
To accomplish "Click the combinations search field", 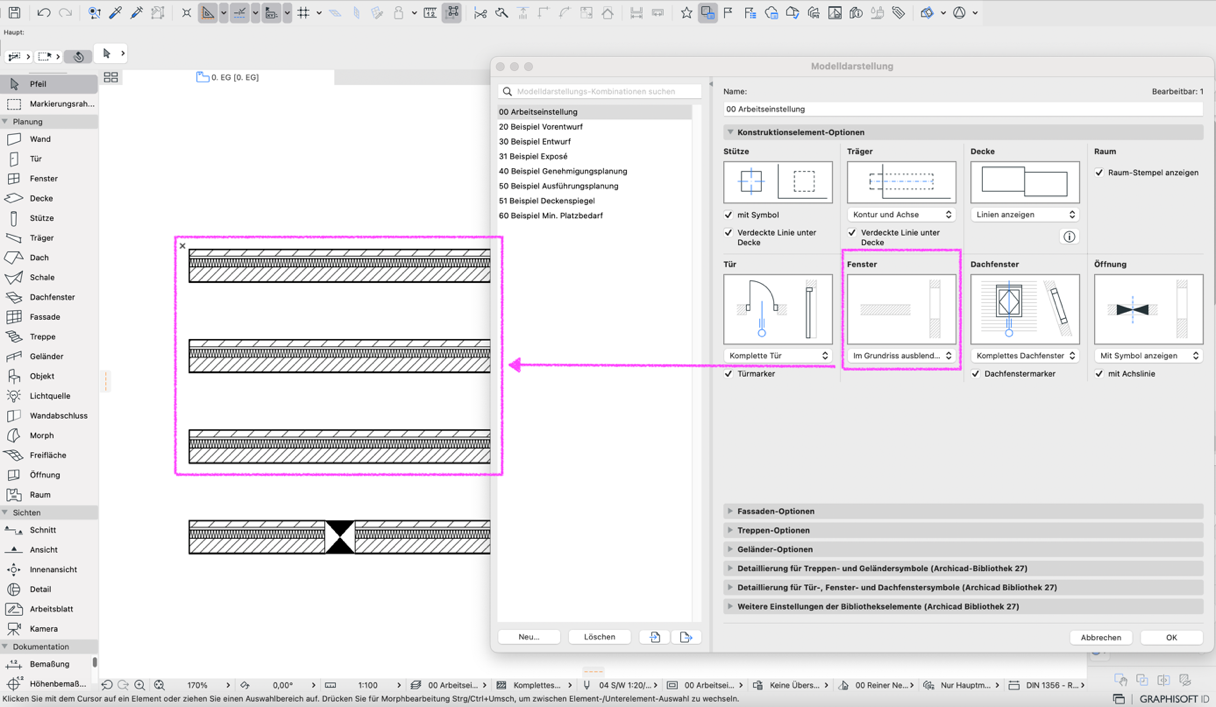I will click(x=600, y=91).
